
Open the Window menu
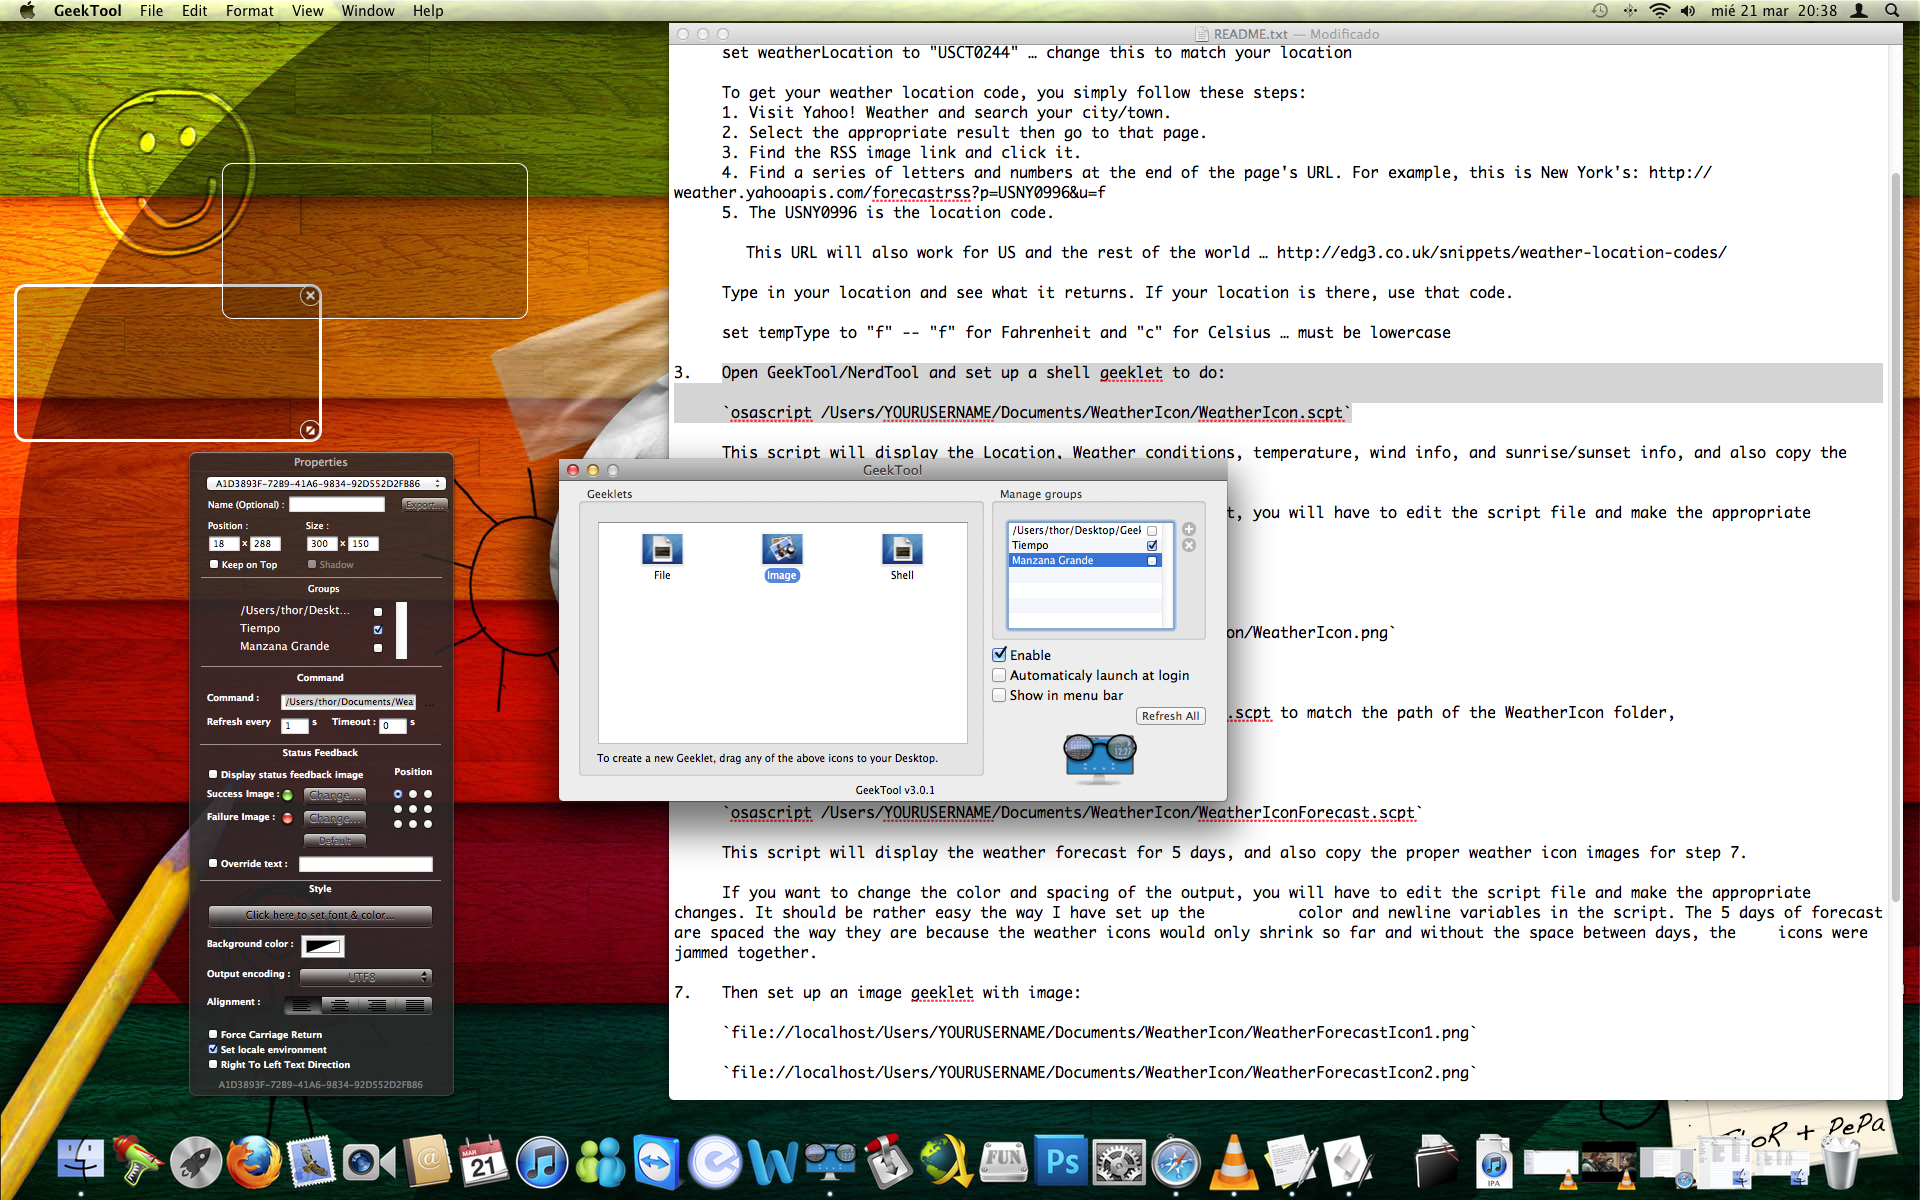(x=367, y=11)
